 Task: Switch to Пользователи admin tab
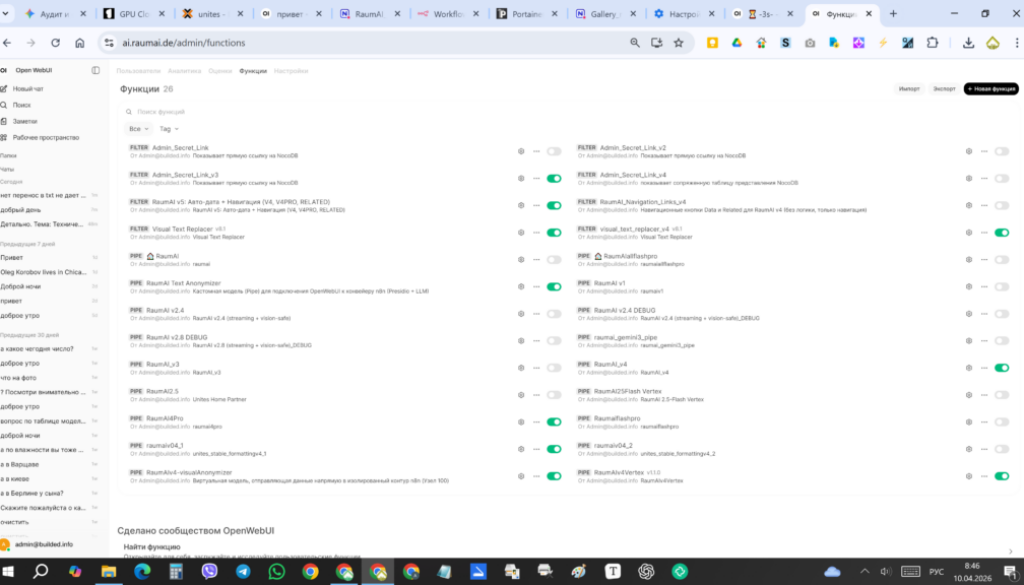point(138,71)
